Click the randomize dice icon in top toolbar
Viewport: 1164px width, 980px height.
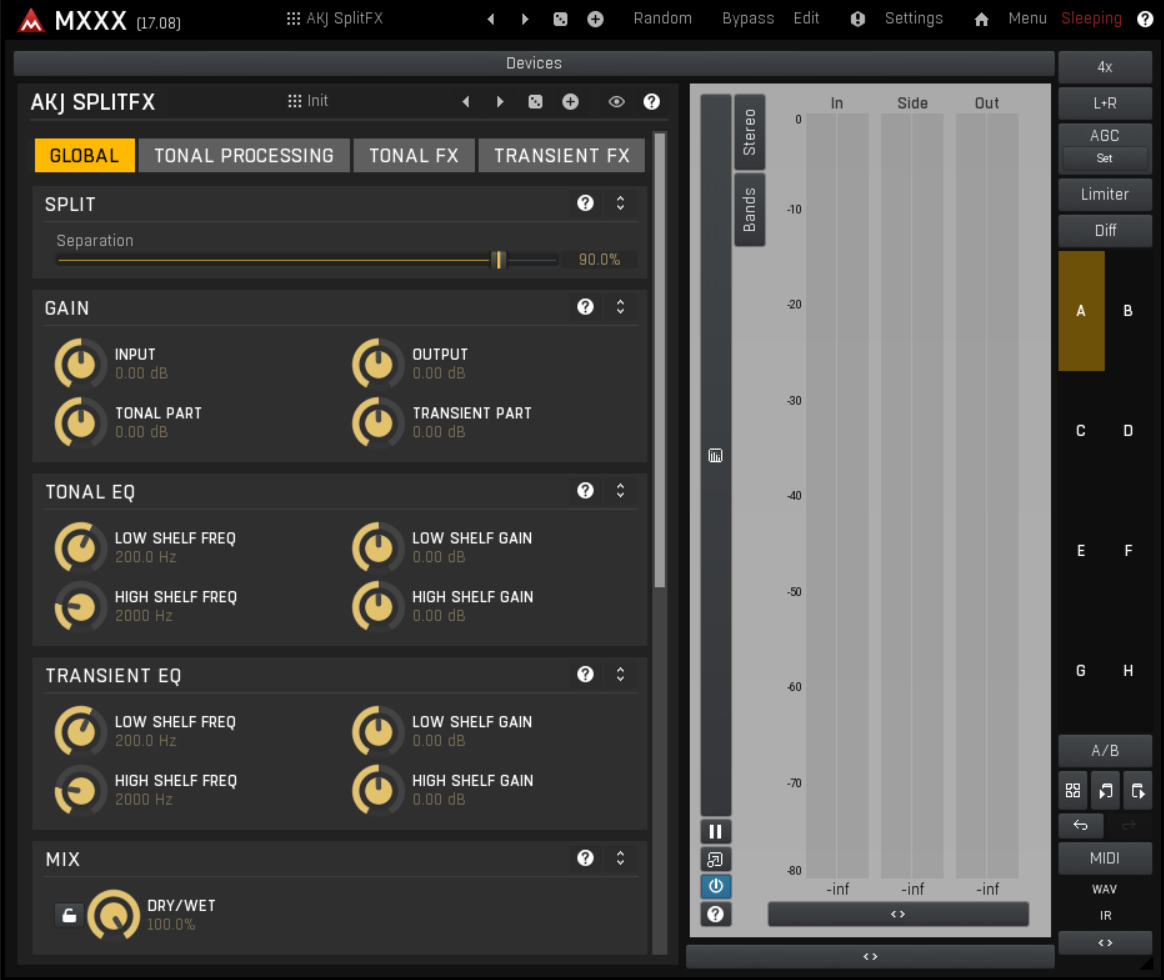click(560, 19)
